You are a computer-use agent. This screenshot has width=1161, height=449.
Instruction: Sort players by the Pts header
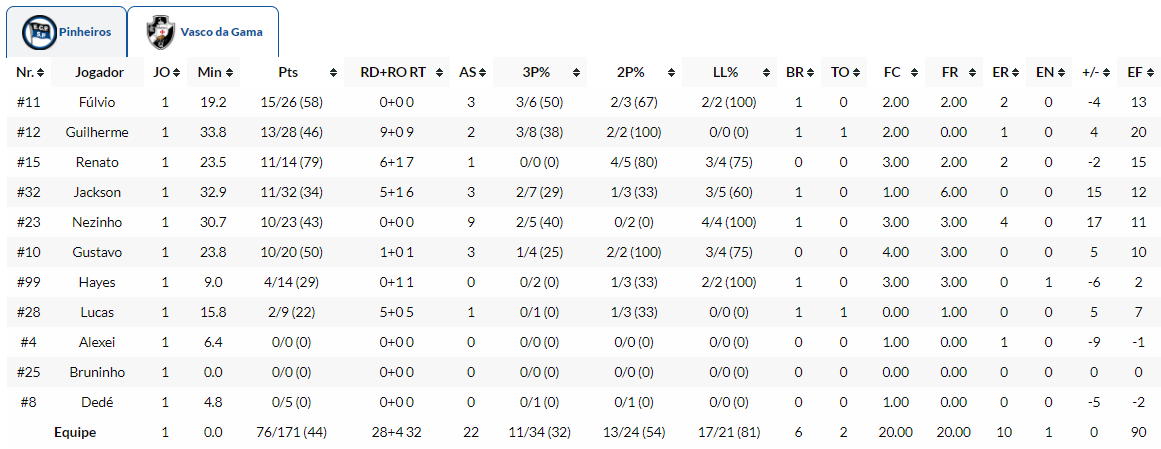[290, 73]
